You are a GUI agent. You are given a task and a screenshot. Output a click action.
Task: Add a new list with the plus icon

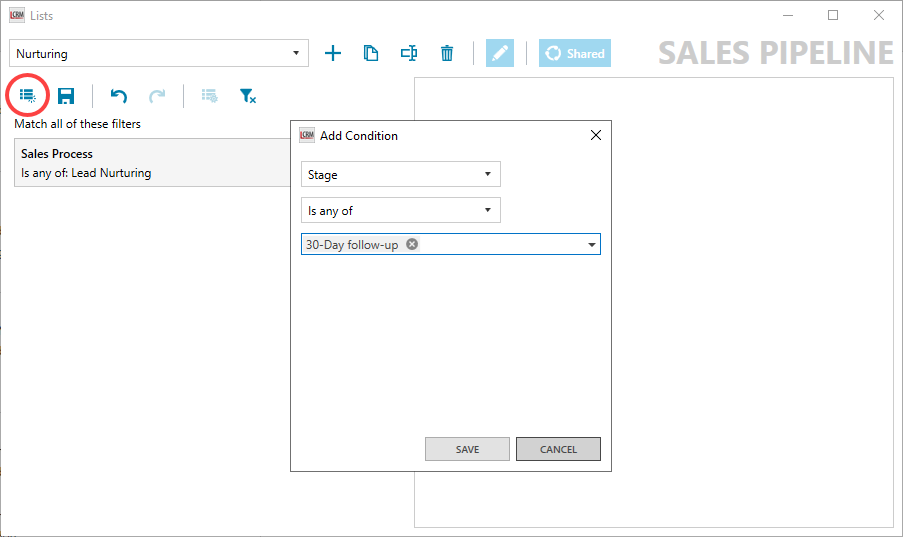[333, 53]
